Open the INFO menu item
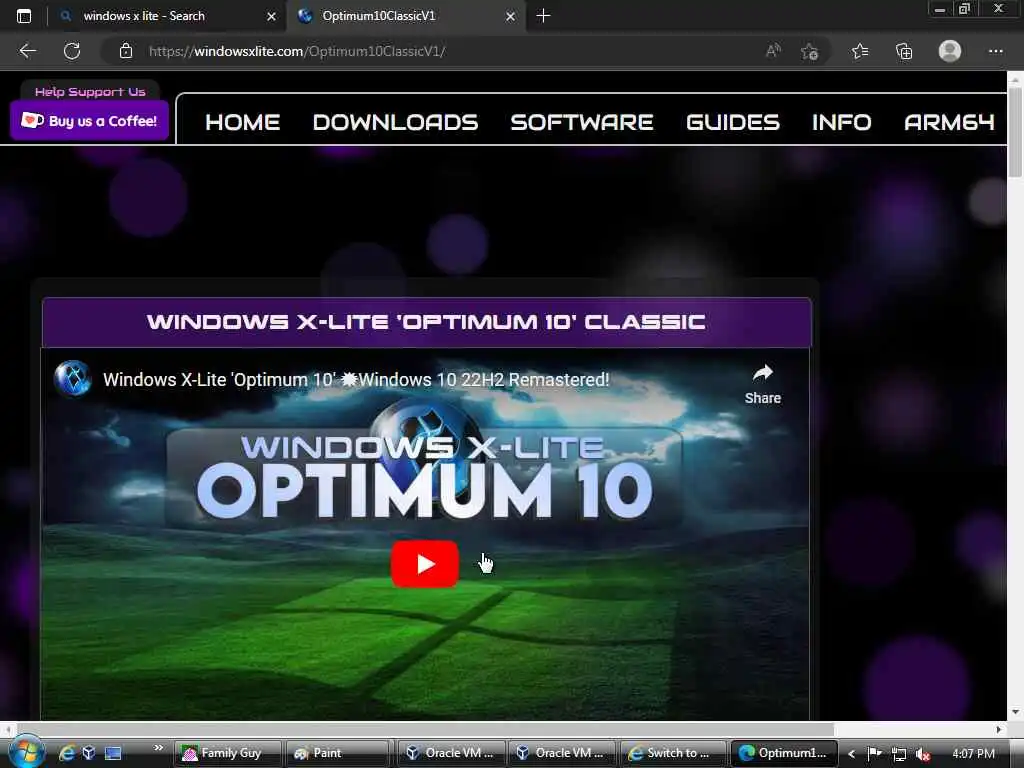 [841, 122]
